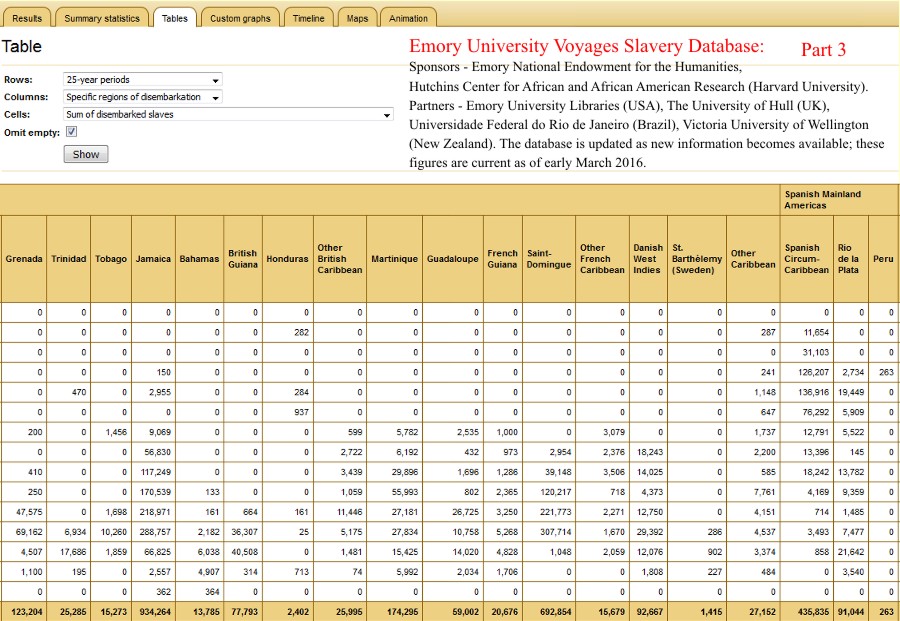Click the Jamaica total cell 934,264
The width and height of the screenshot is (900, 621).
point(153,612)
